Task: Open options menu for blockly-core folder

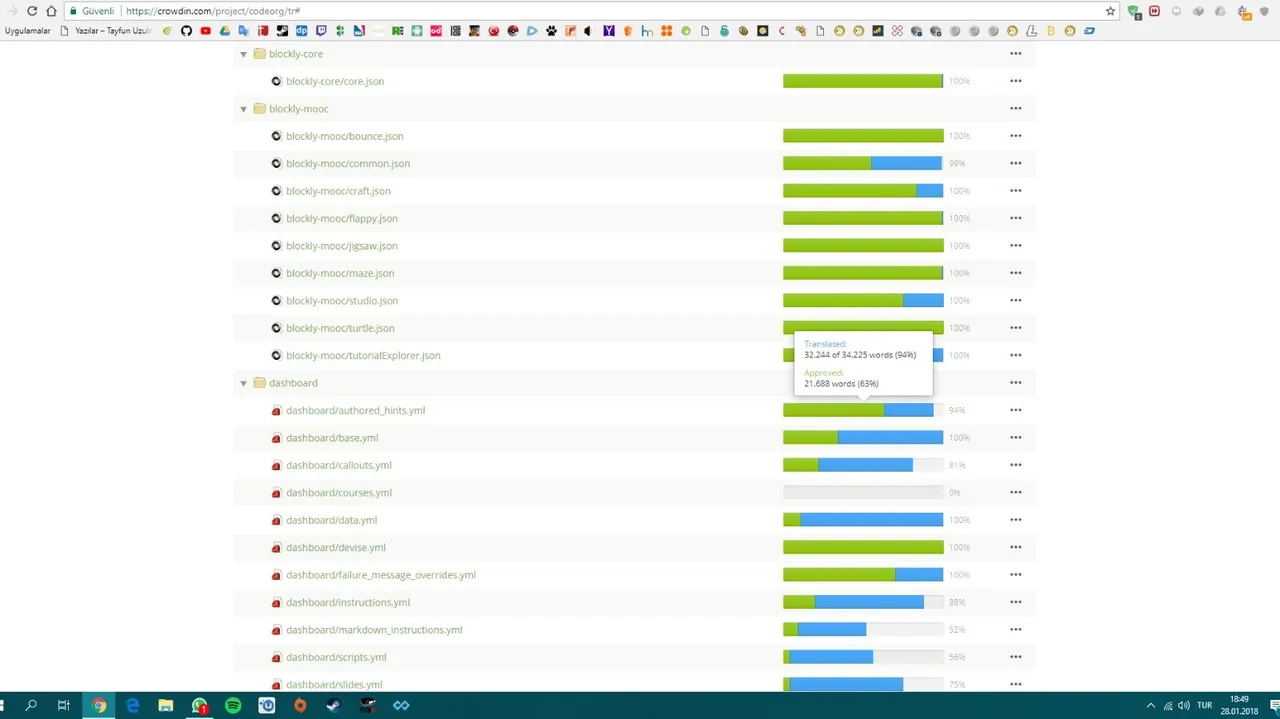Action: tap(1016, 54)
